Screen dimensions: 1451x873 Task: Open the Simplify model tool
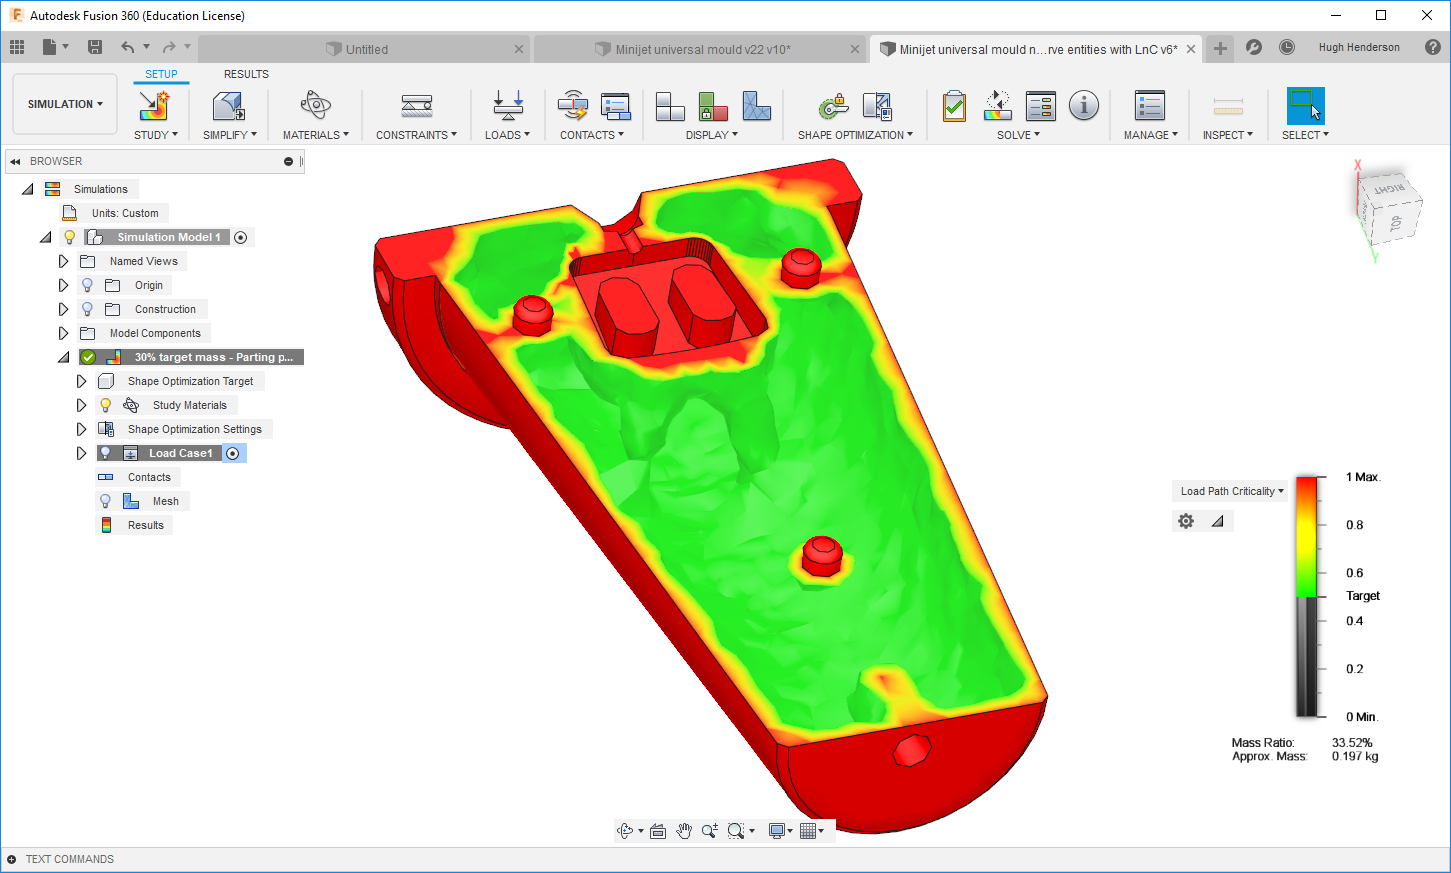[x=229, y=107]
